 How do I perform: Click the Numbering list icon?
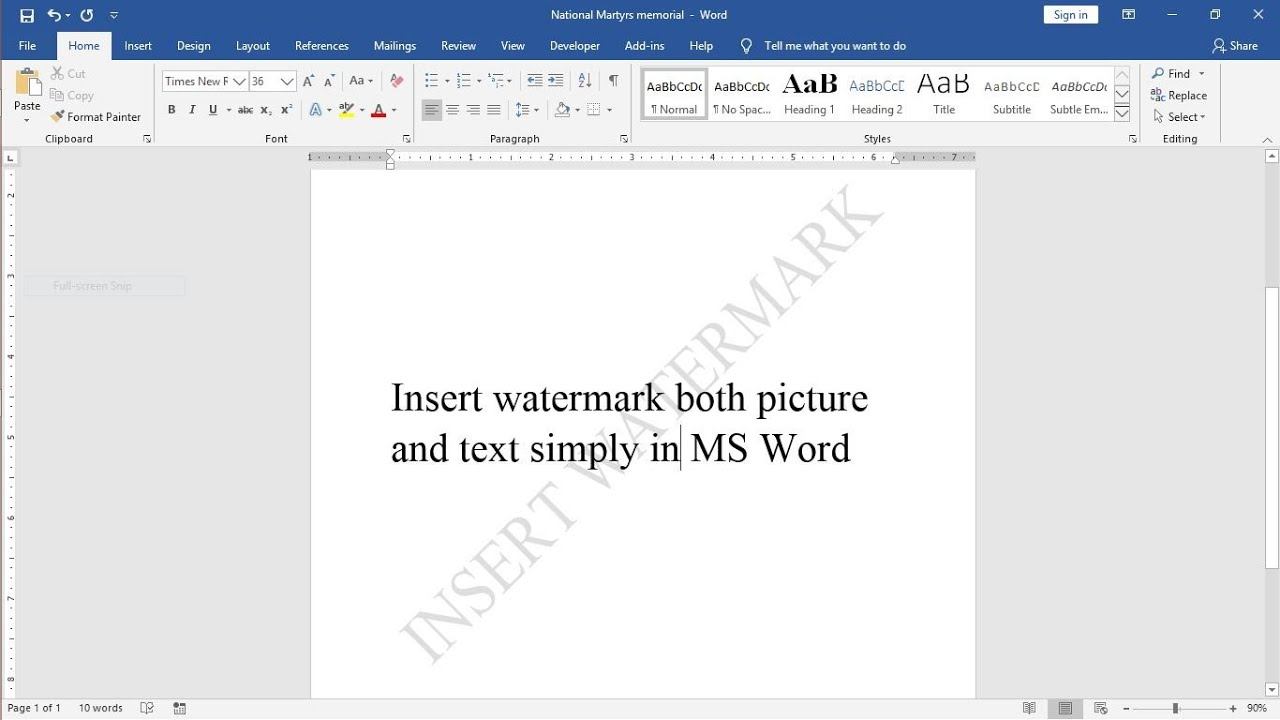click(463, 81)
